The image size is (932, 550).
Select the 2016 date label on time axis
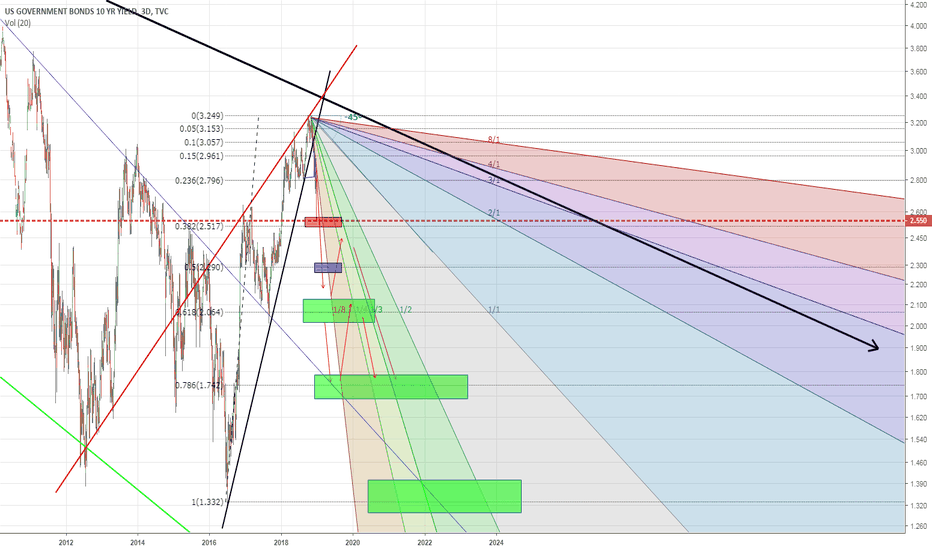point(209,542)
